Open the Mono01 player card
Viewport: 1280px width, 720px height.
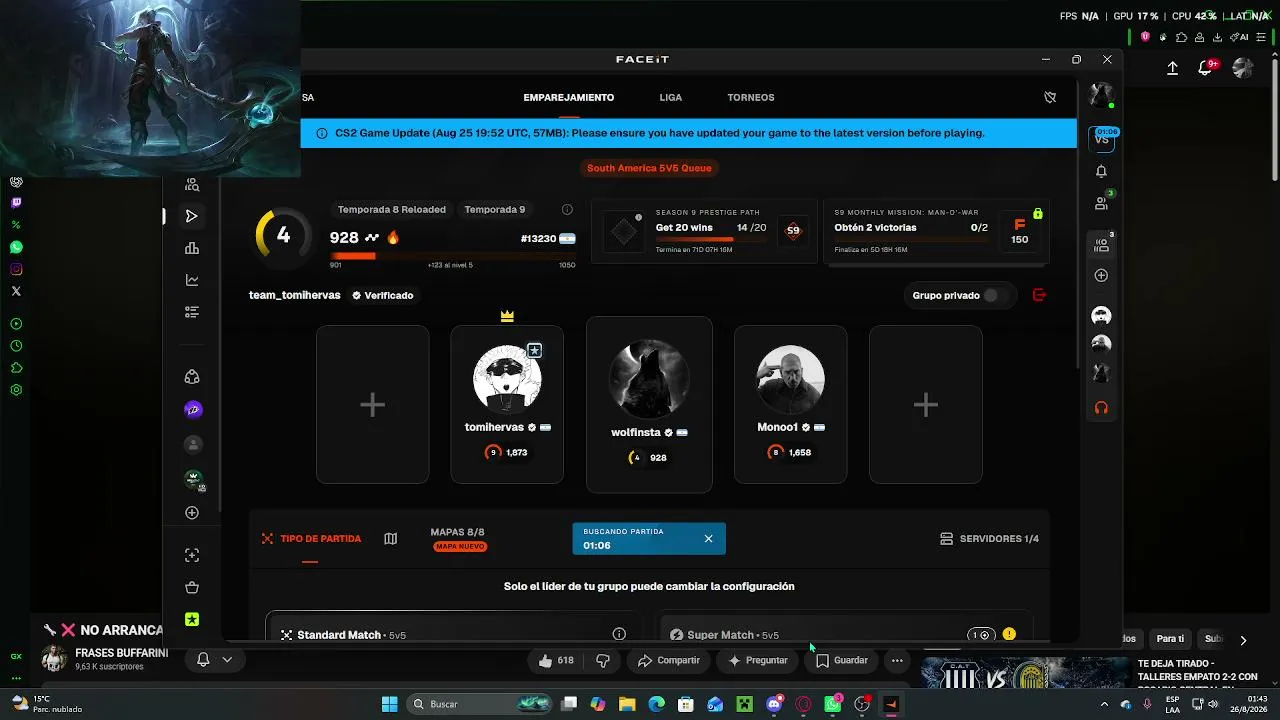click(x=790, y=404)
